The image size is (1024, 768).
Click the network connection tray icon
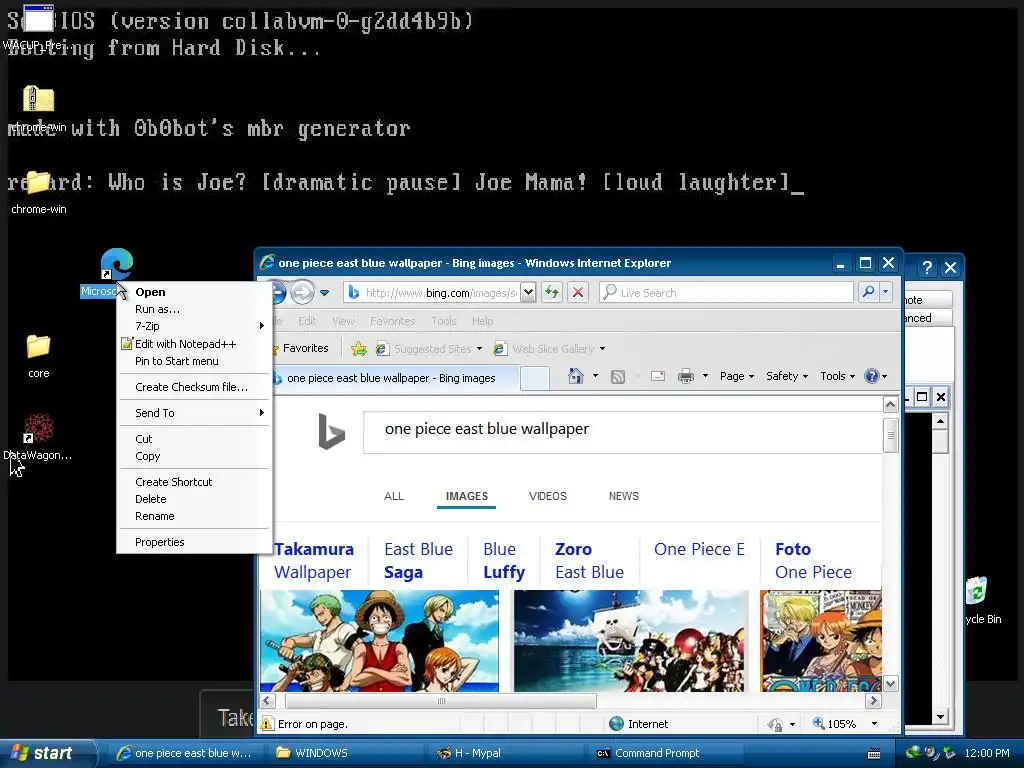coord(914,753)
